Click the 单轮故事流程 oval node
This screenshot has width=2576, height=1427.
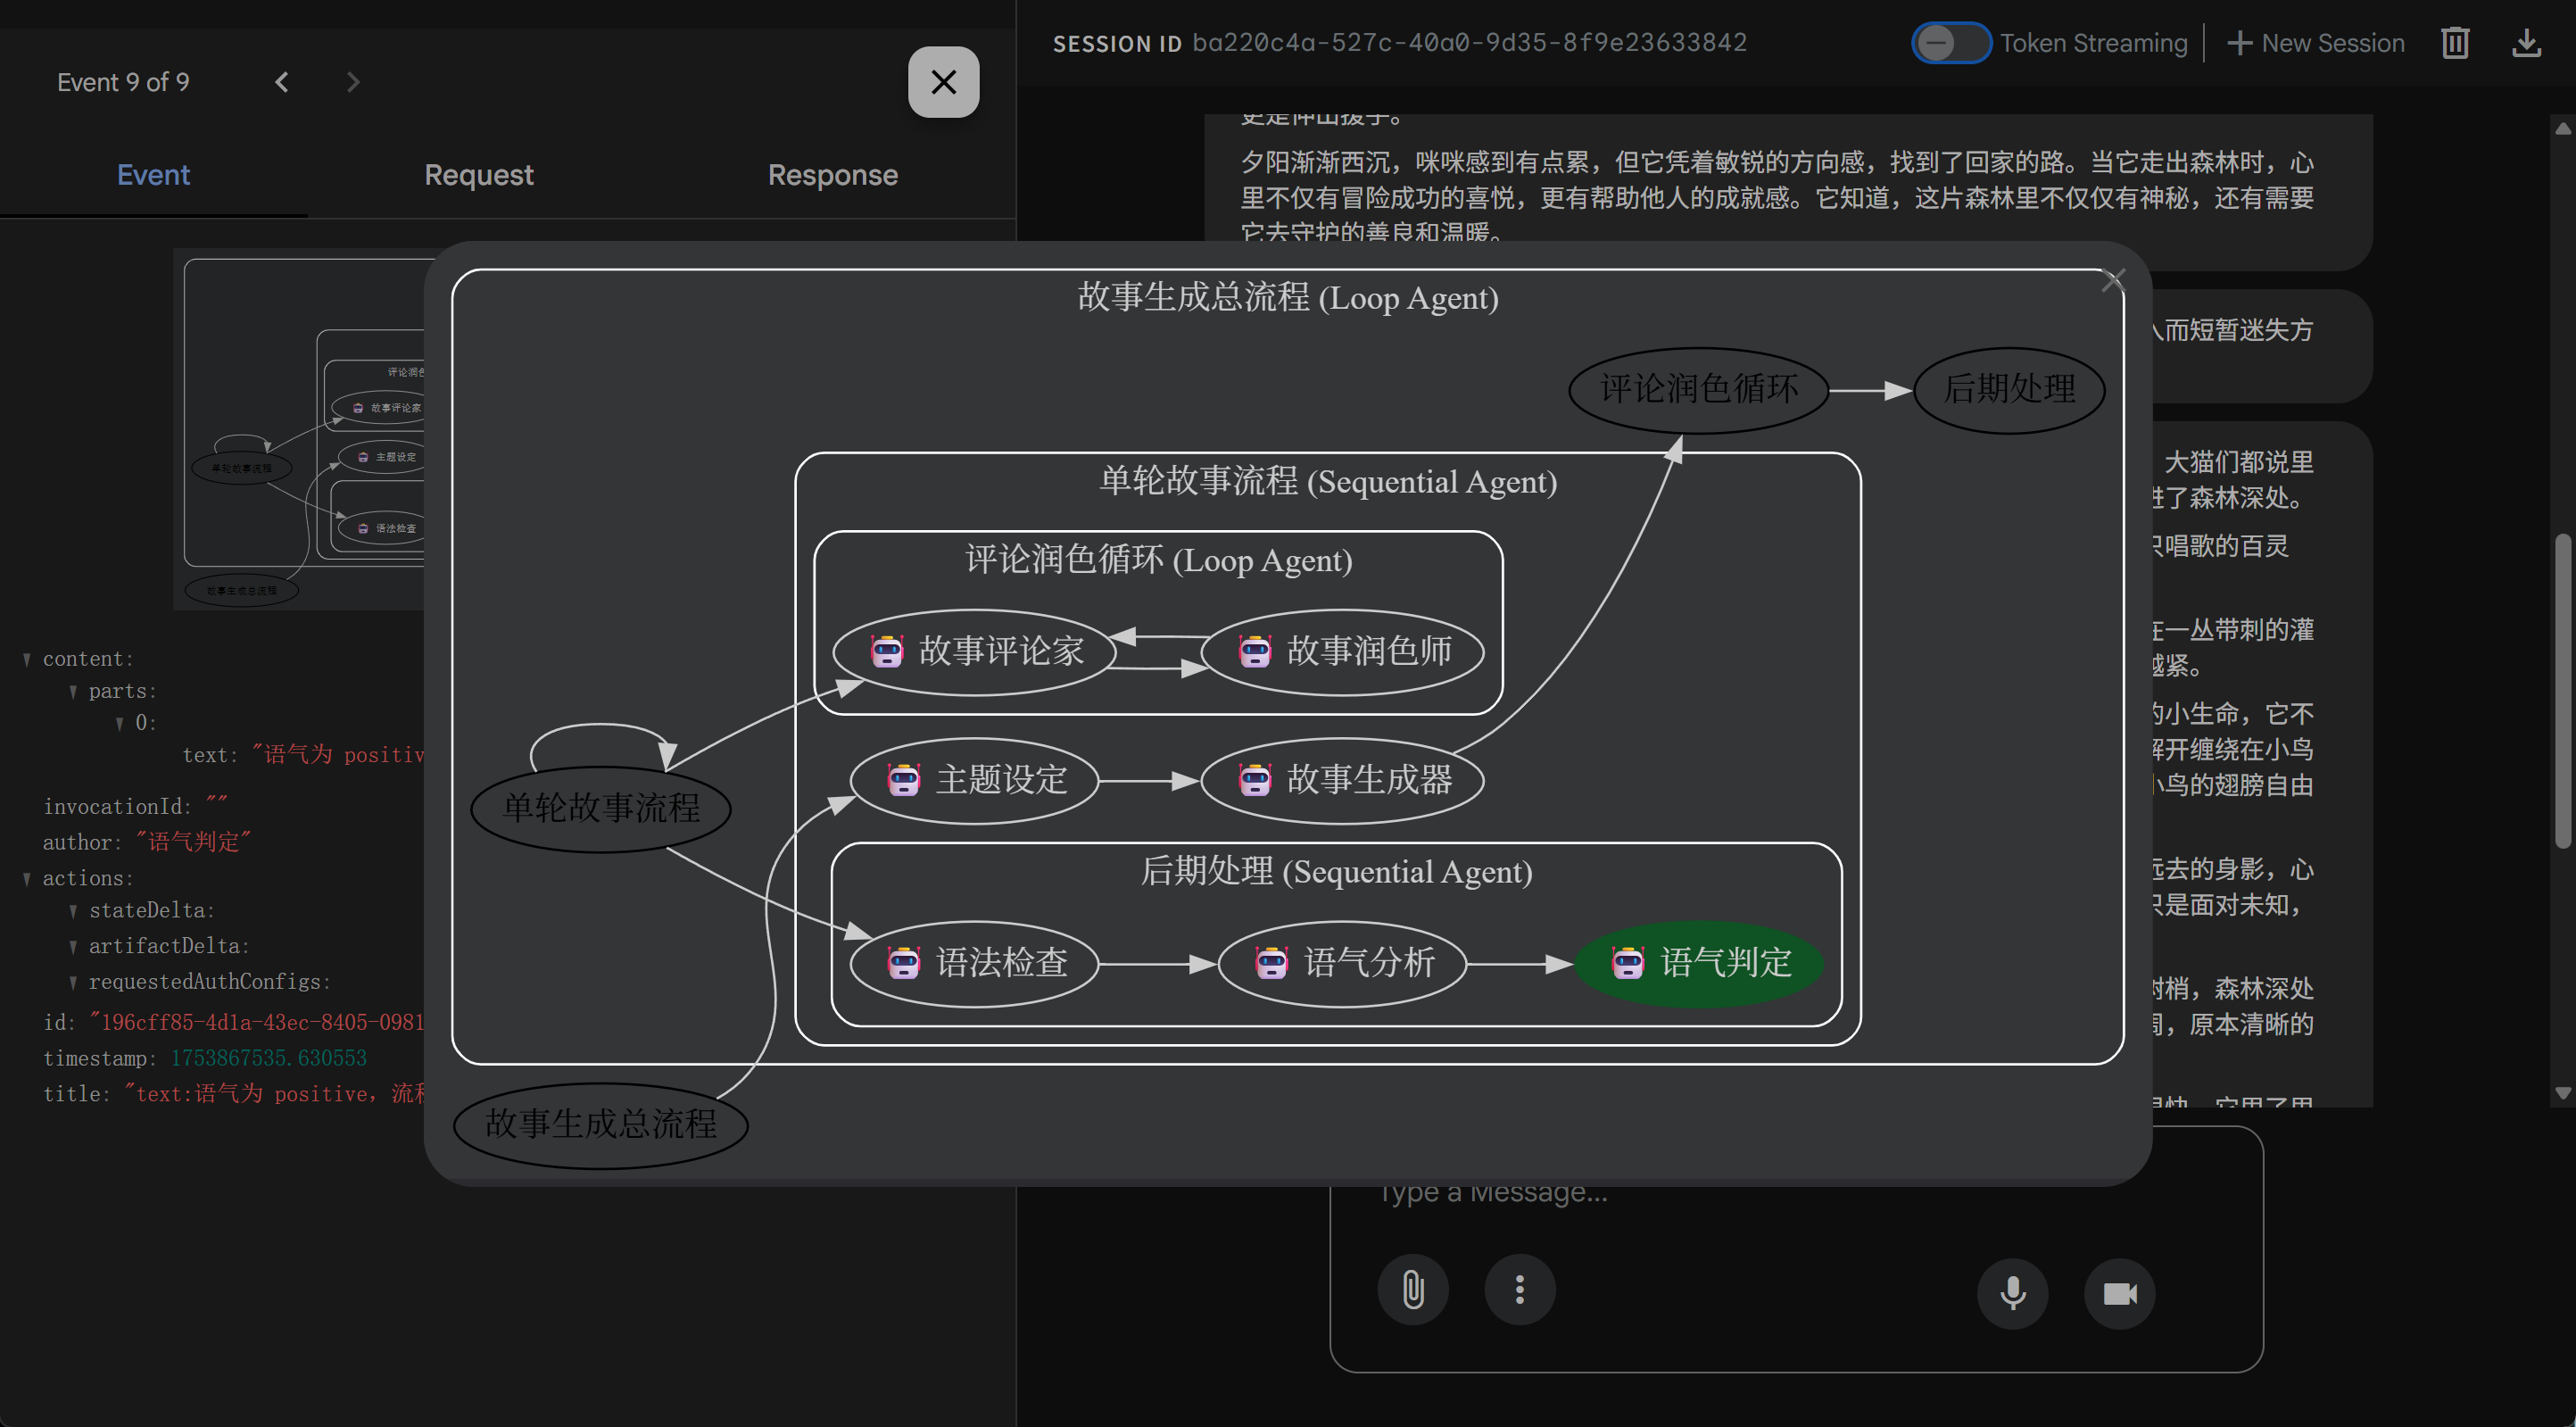(x=601, y=809)
